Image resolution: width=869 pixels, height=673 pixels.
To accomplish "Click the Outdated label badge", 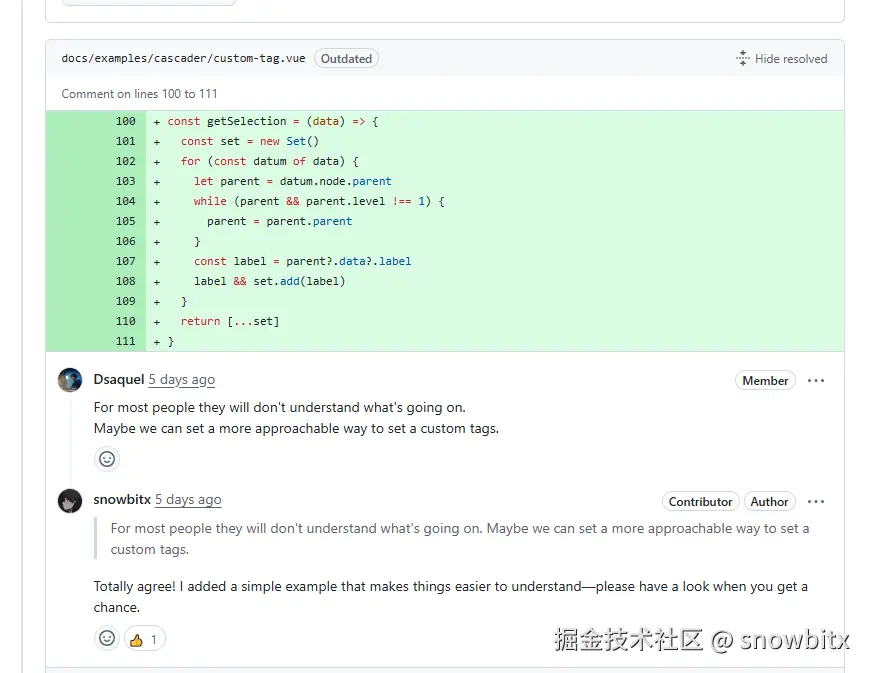I will coord(346,59).
